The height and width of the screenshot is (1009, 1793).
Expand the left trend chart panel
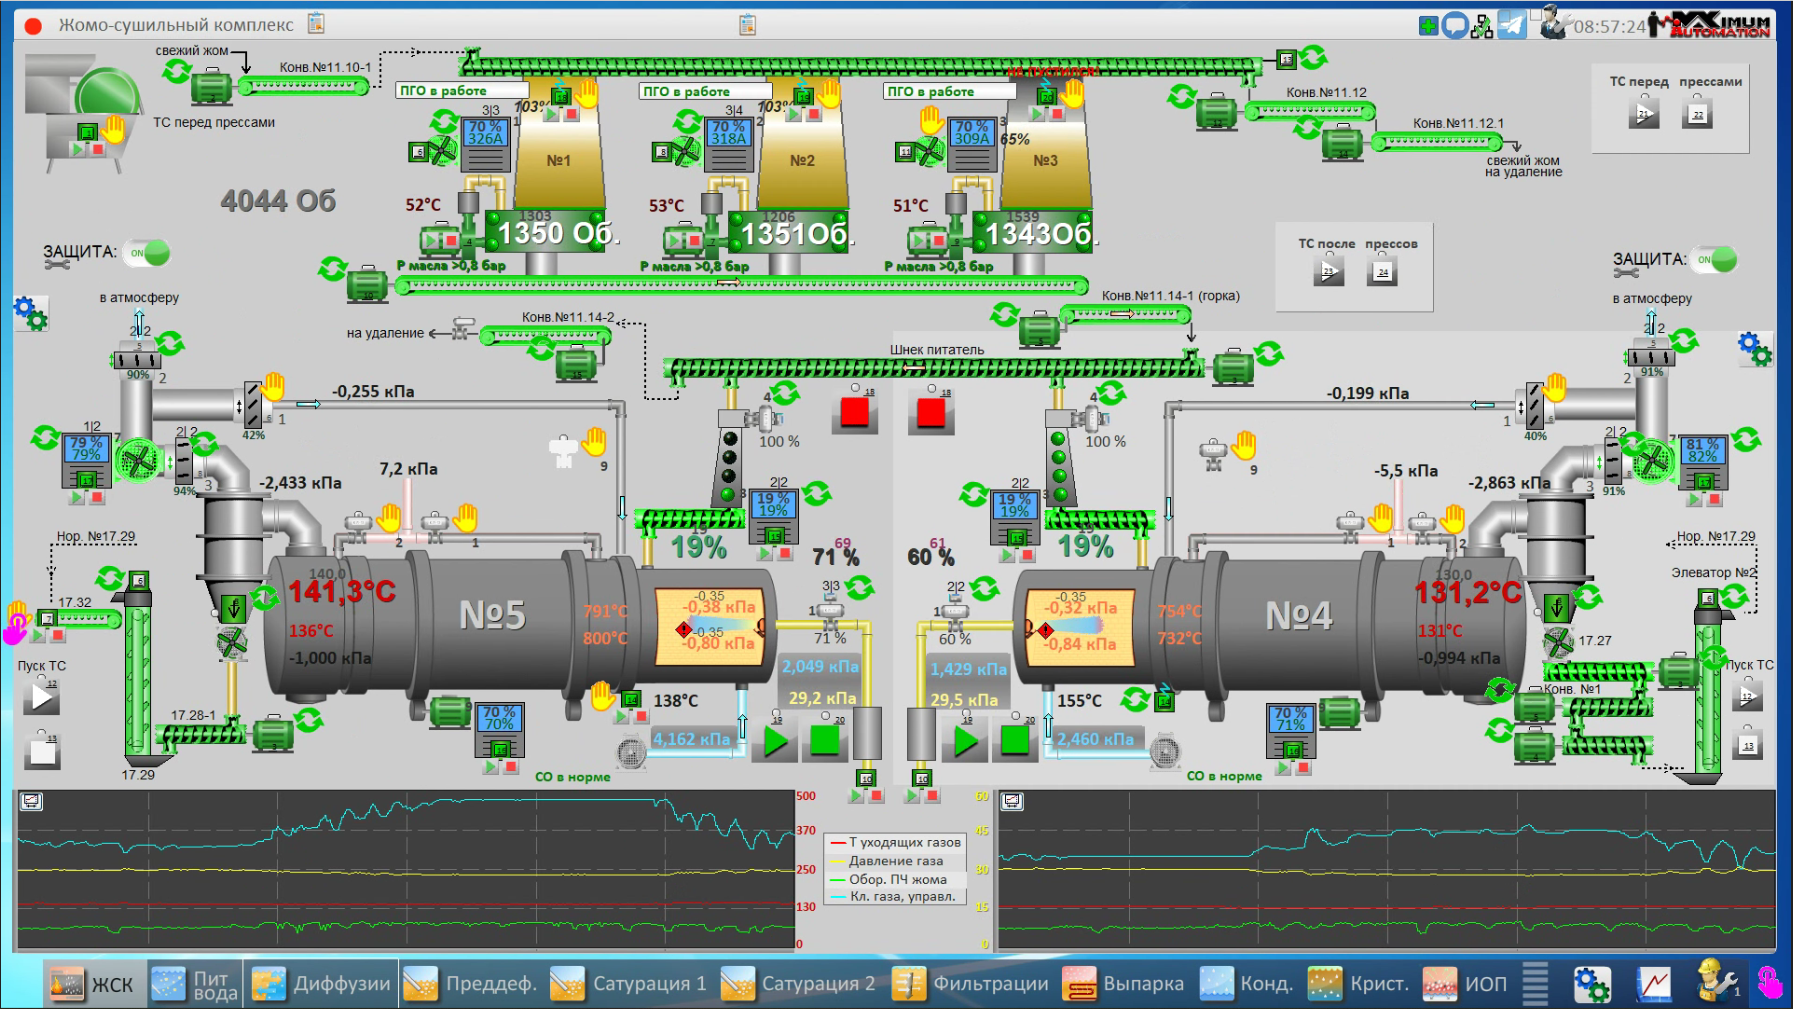[x=32, y=801]
